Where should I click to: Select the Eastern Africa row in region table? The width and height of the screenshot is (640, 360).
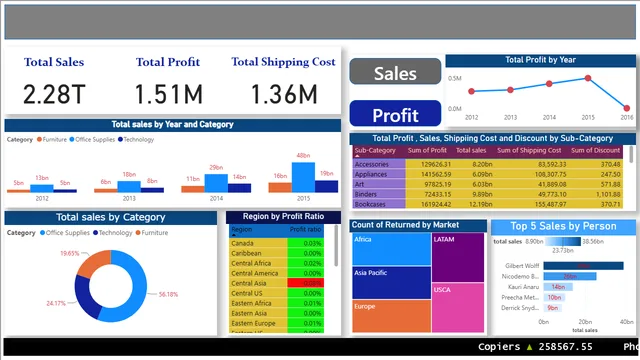(x=277, y=303)
